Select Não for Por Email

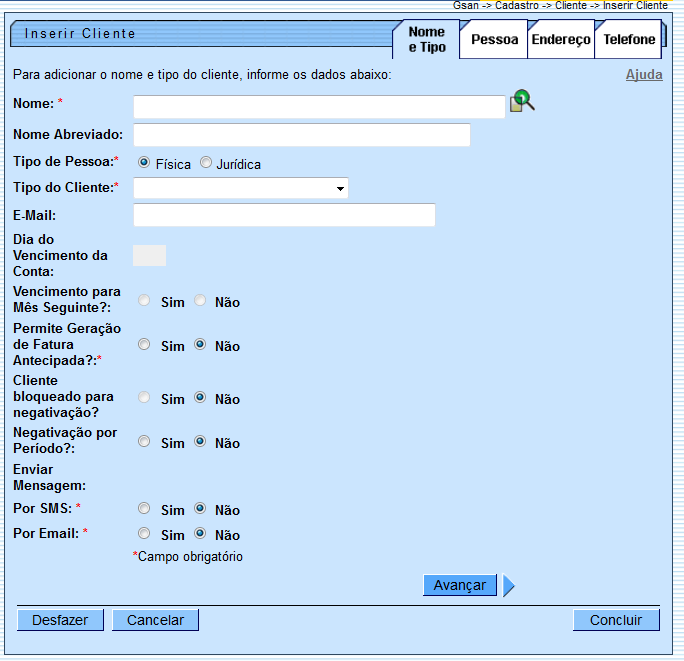click(x=200, y=533)
